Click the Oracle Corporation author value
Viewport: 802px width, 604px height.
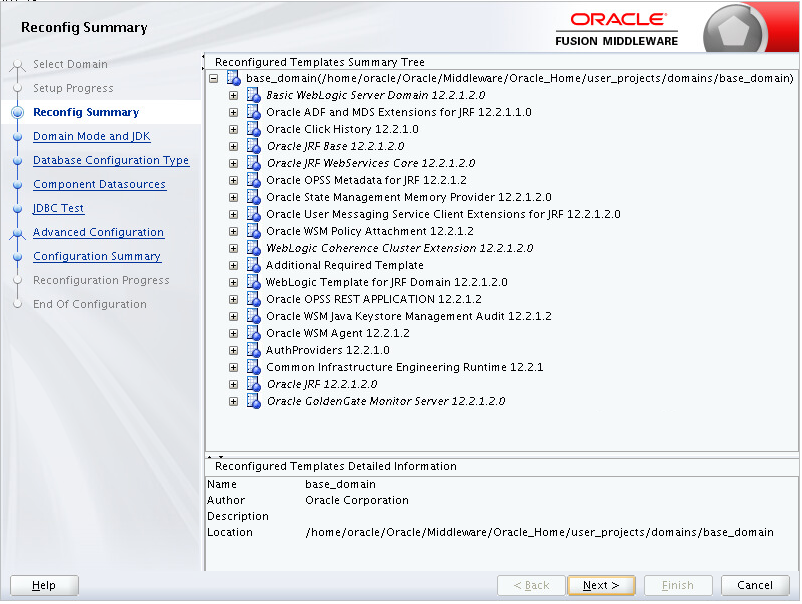click(357, 500)
